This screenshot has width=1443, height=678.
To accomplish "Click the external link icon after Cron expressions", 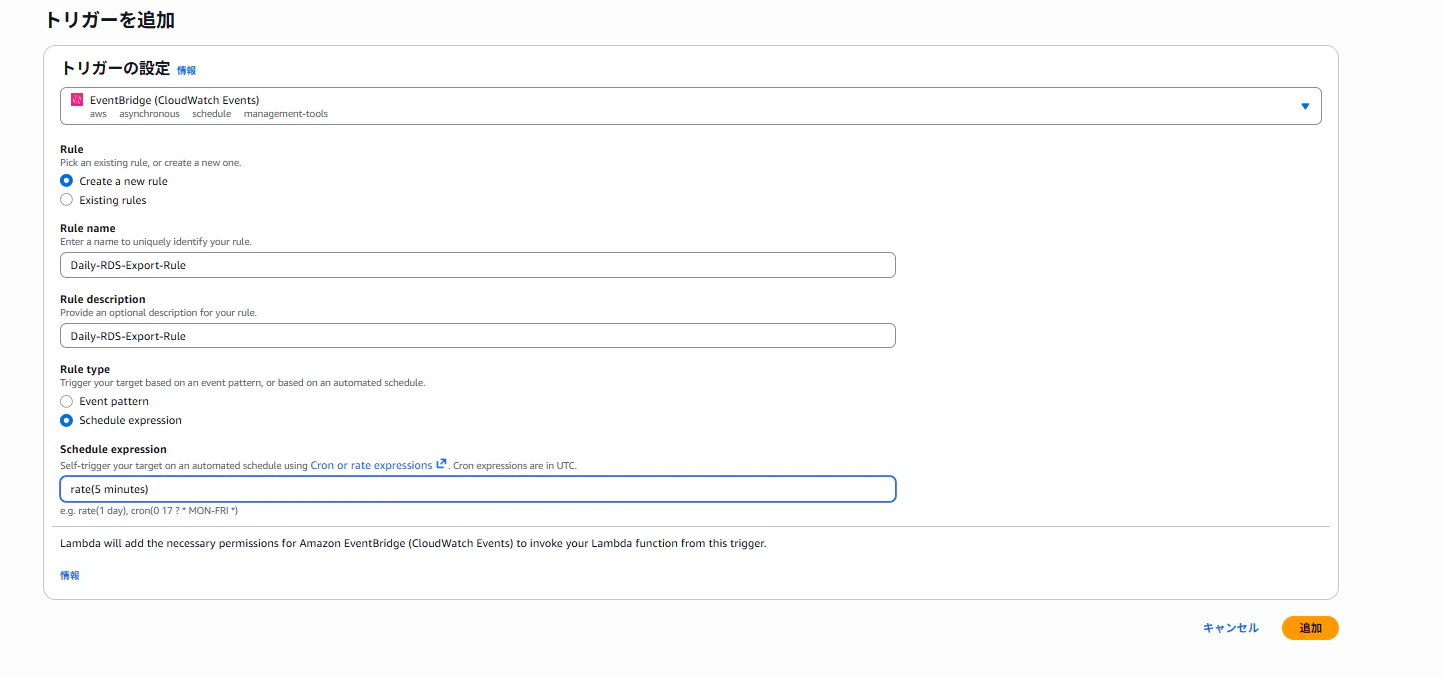I will pos(441,464).
